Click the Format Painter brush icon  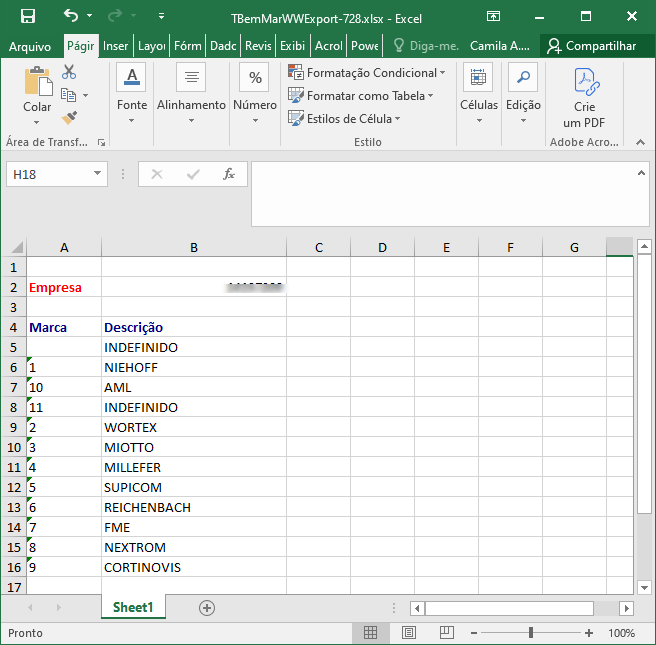pyautogui.click(x=69, y=118)
